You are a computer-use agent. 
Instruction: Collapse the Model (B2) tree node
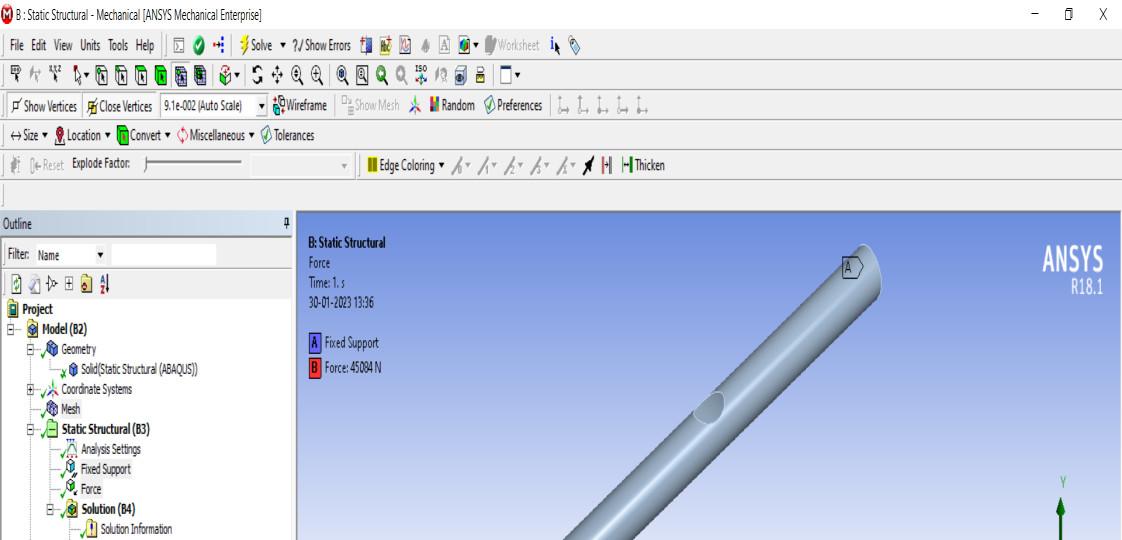click(11, 330)
